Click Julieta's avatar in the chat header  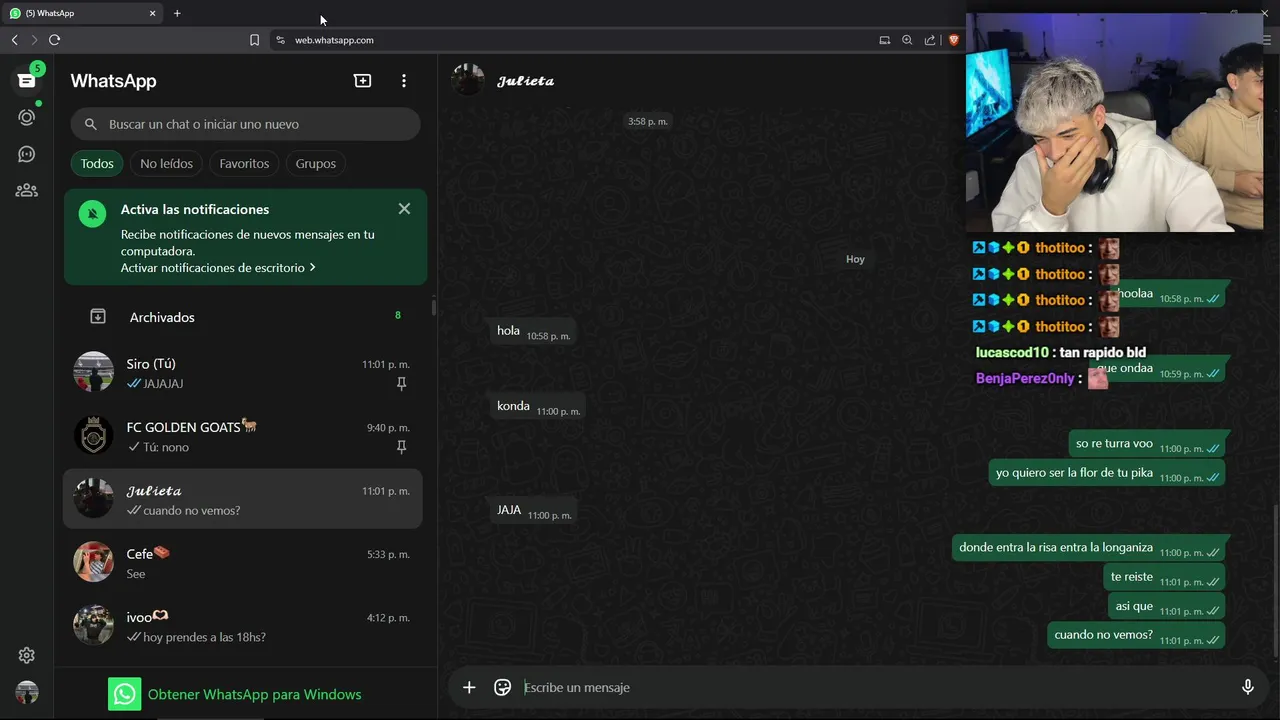[x=467, y=80]
